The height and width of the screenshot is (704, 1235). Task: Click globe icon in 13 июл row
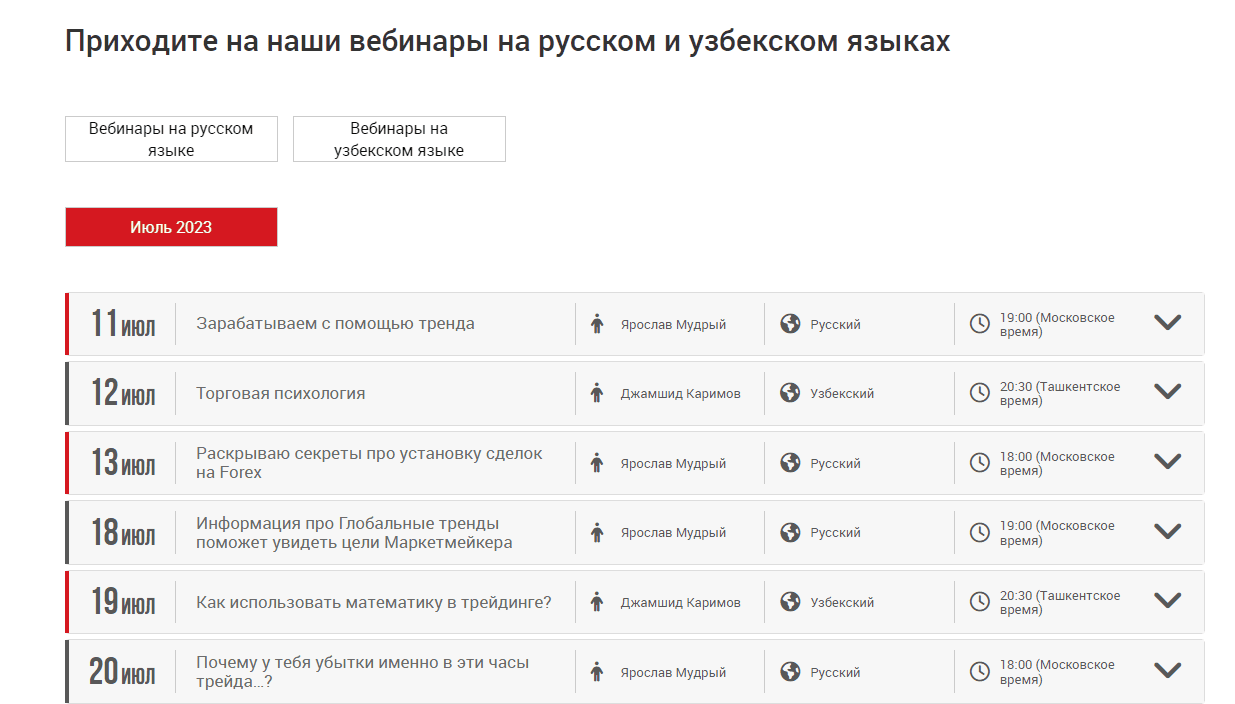(790, 463)
